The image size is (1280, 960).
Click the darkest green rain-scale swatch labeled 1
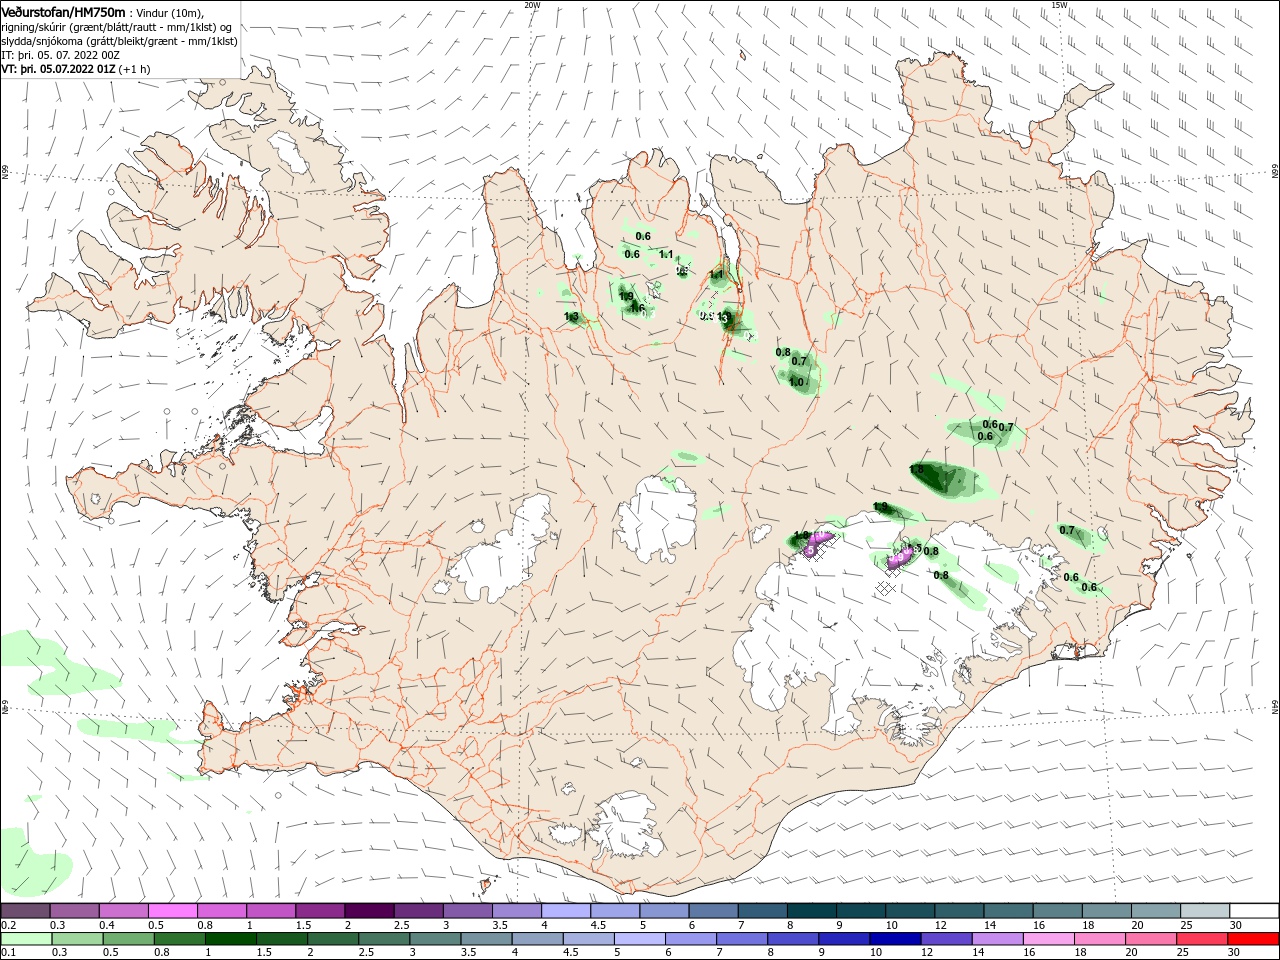coord(230,939)
